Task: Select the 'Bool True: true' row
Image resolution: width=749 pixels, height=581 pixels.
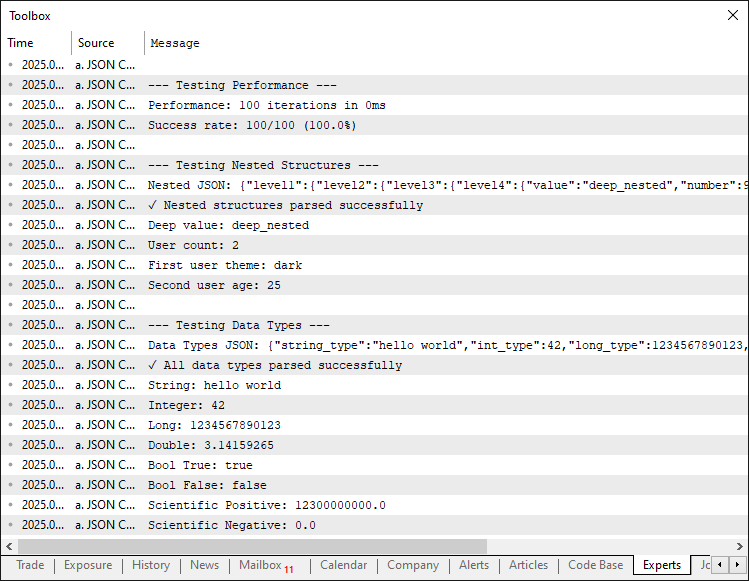Action: [374, 465]
